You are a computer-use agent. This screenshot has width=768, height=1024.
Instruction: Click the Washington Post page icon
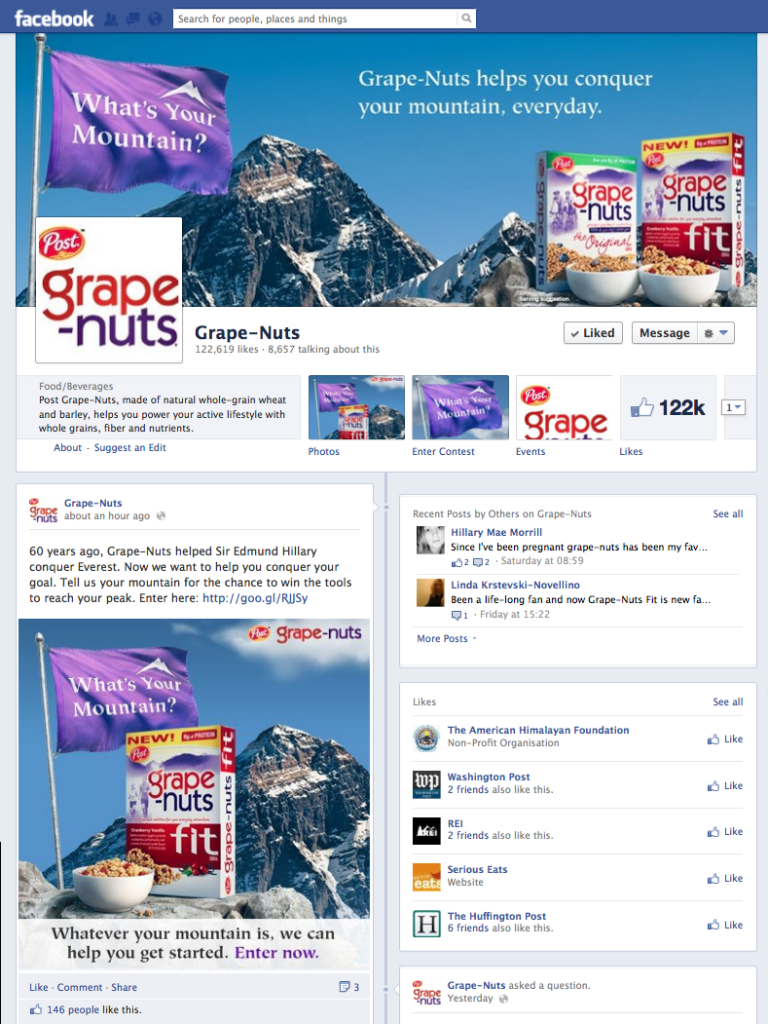tap(426, 784)
